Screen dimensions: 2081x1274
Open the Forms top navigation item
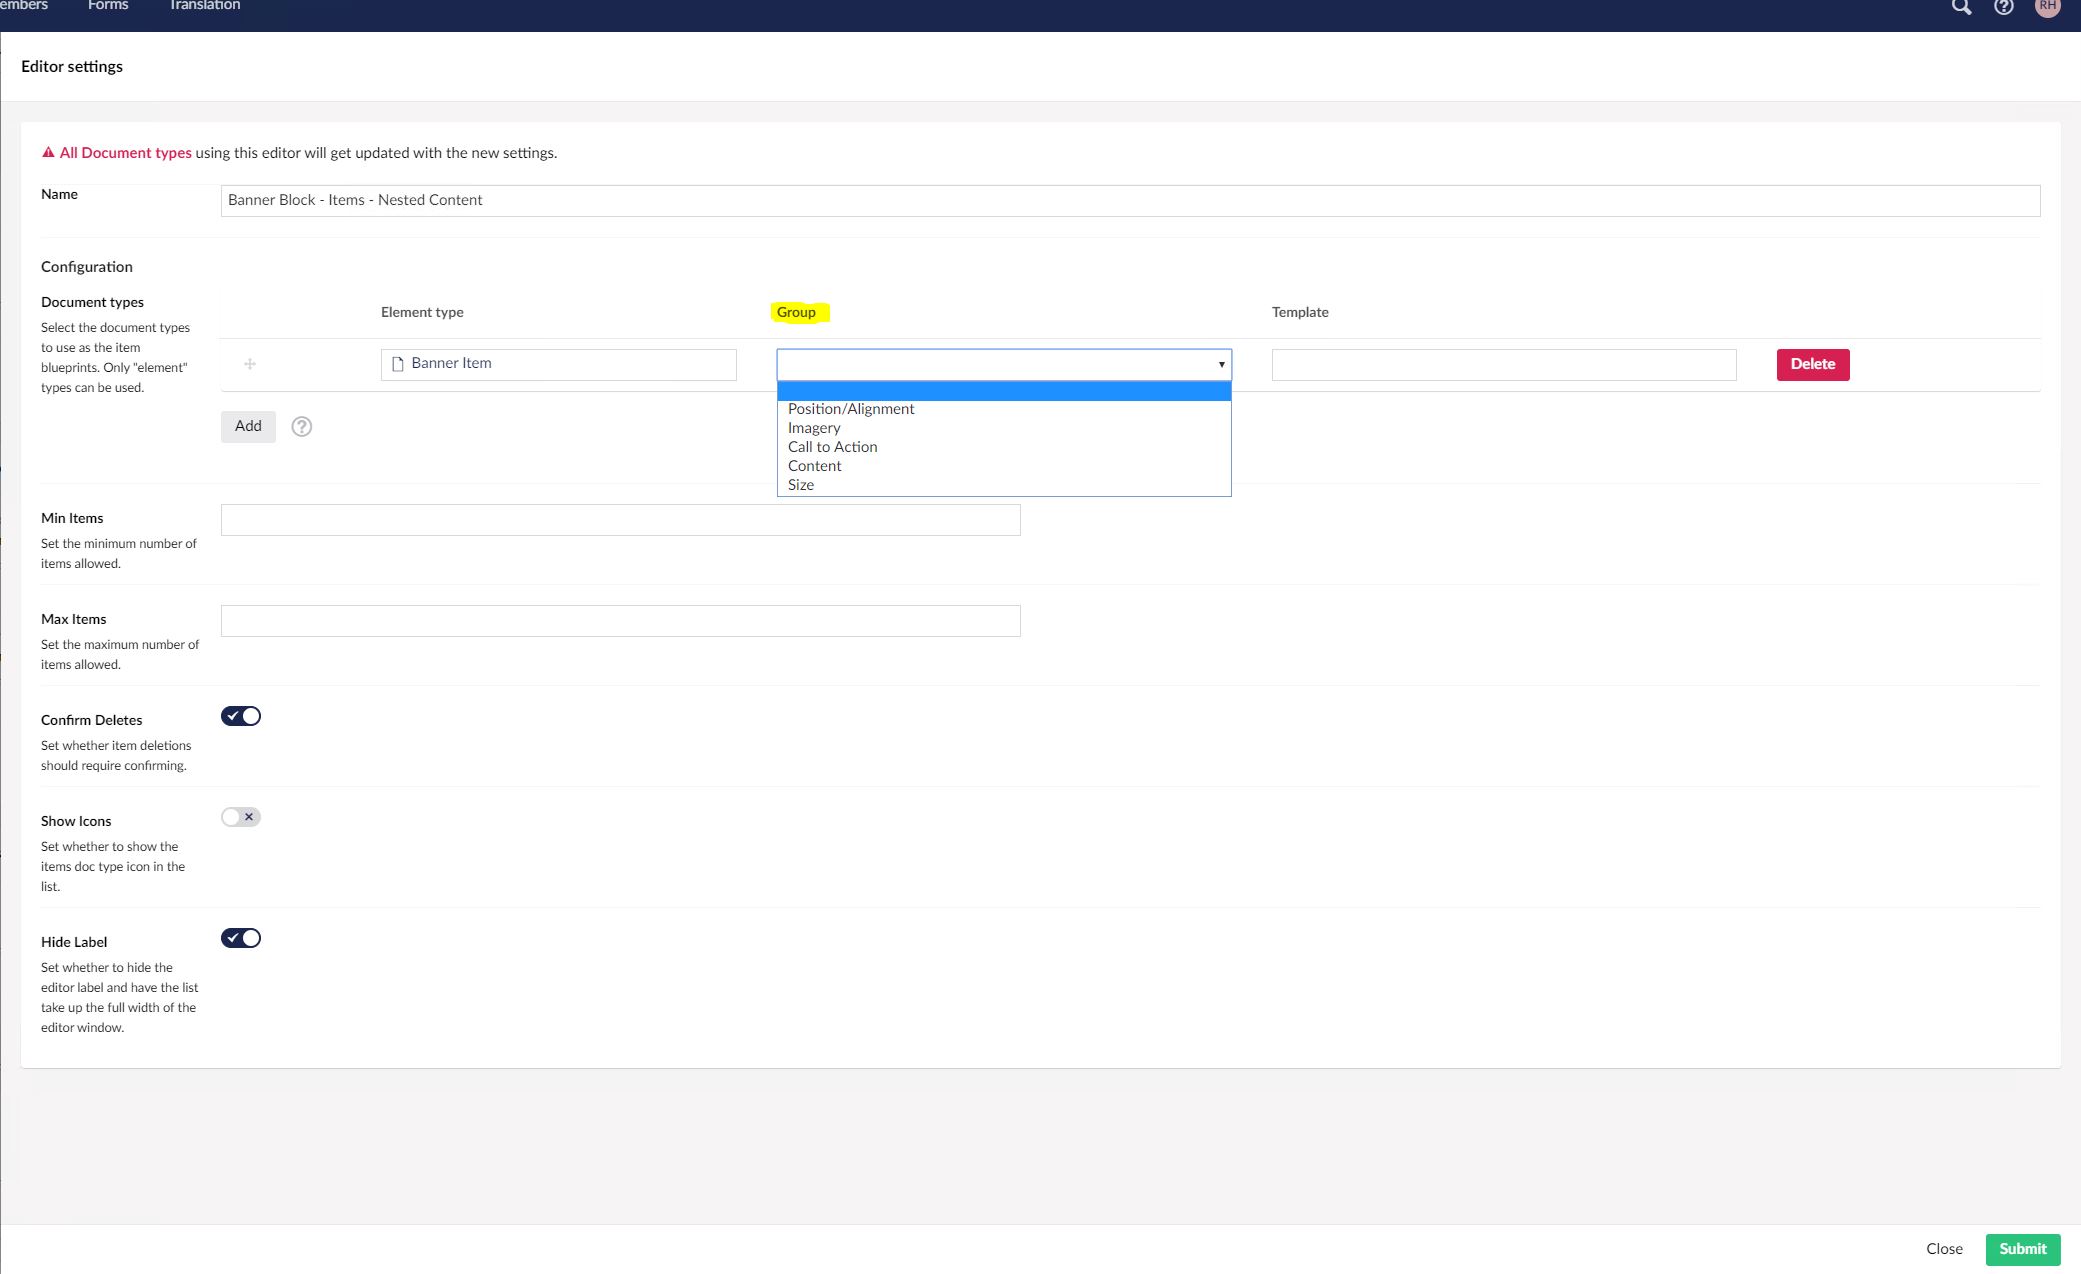[x=108, y=6]
